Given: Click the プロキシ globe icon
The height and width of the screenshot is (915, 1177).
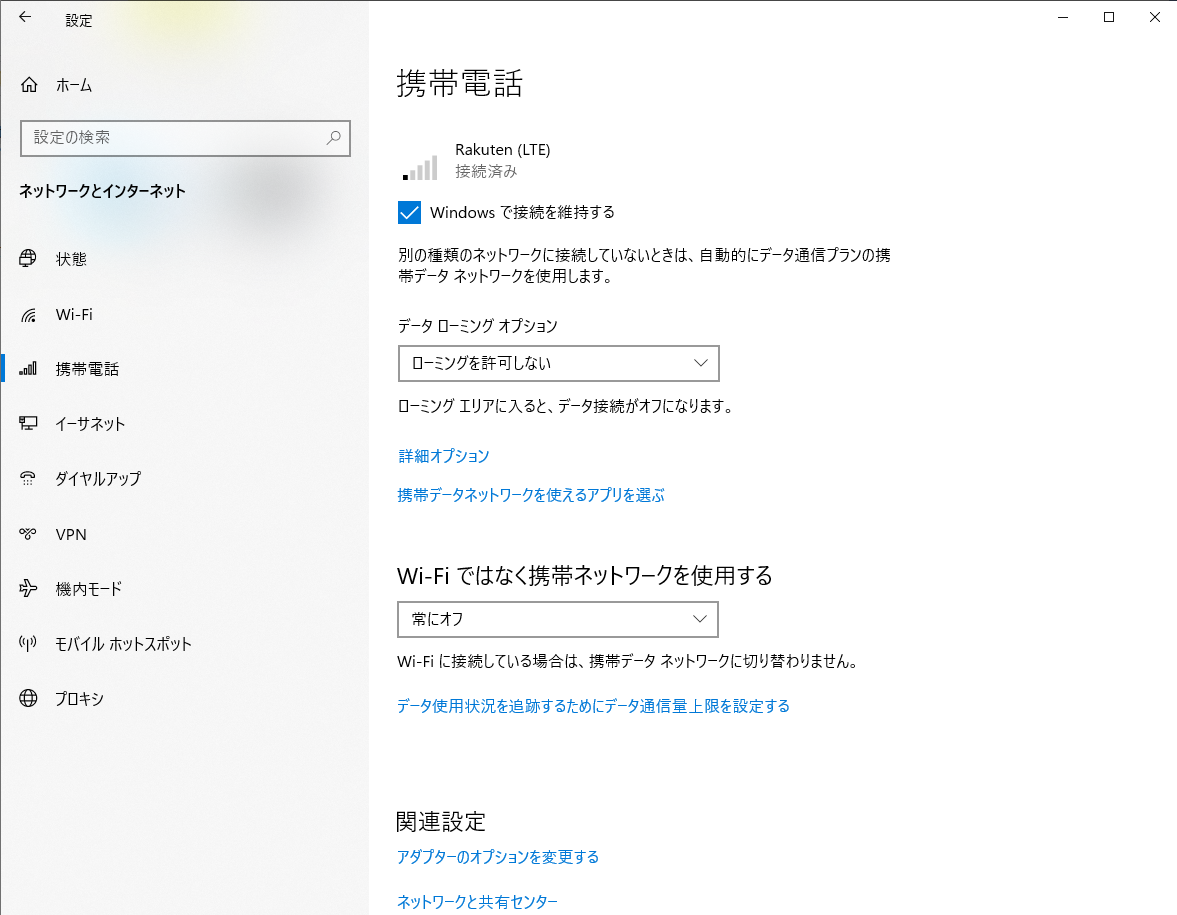Looking at the screenshot, I should (x=28, y=698).
